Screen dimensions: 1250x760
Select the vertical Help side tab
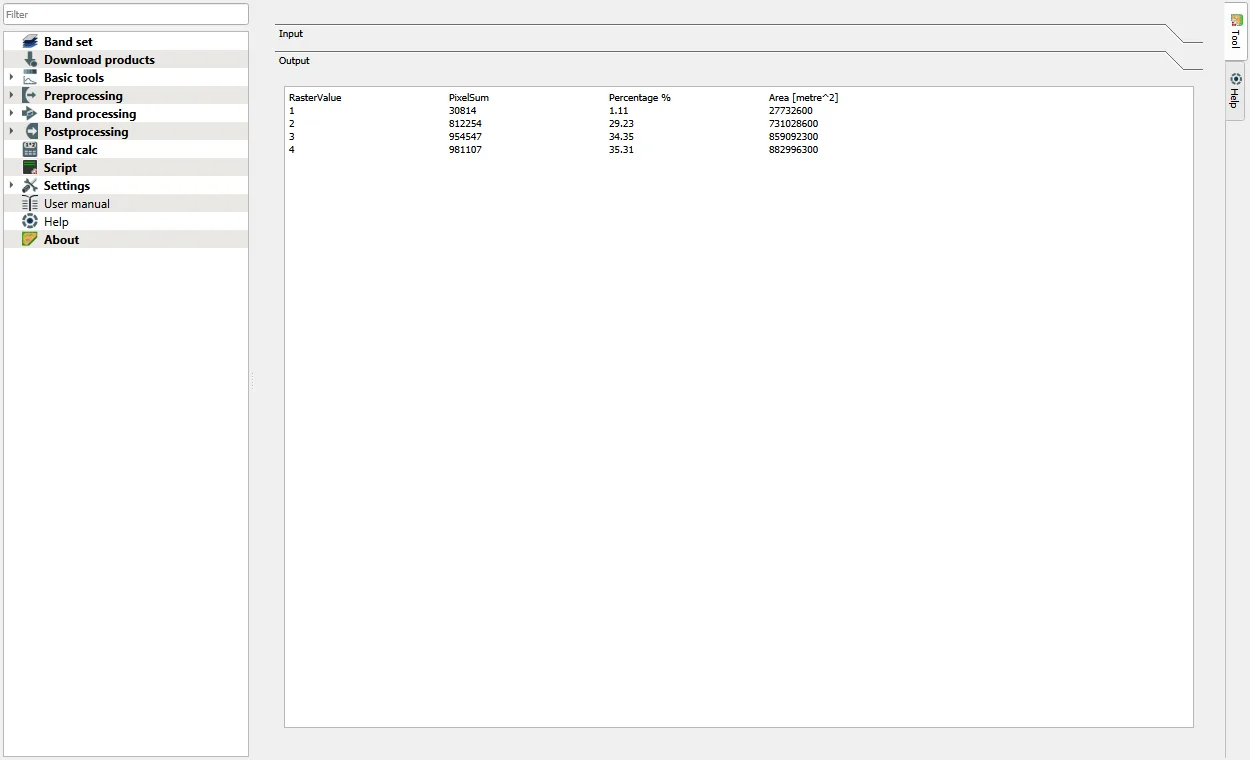tap(1236, 91)
